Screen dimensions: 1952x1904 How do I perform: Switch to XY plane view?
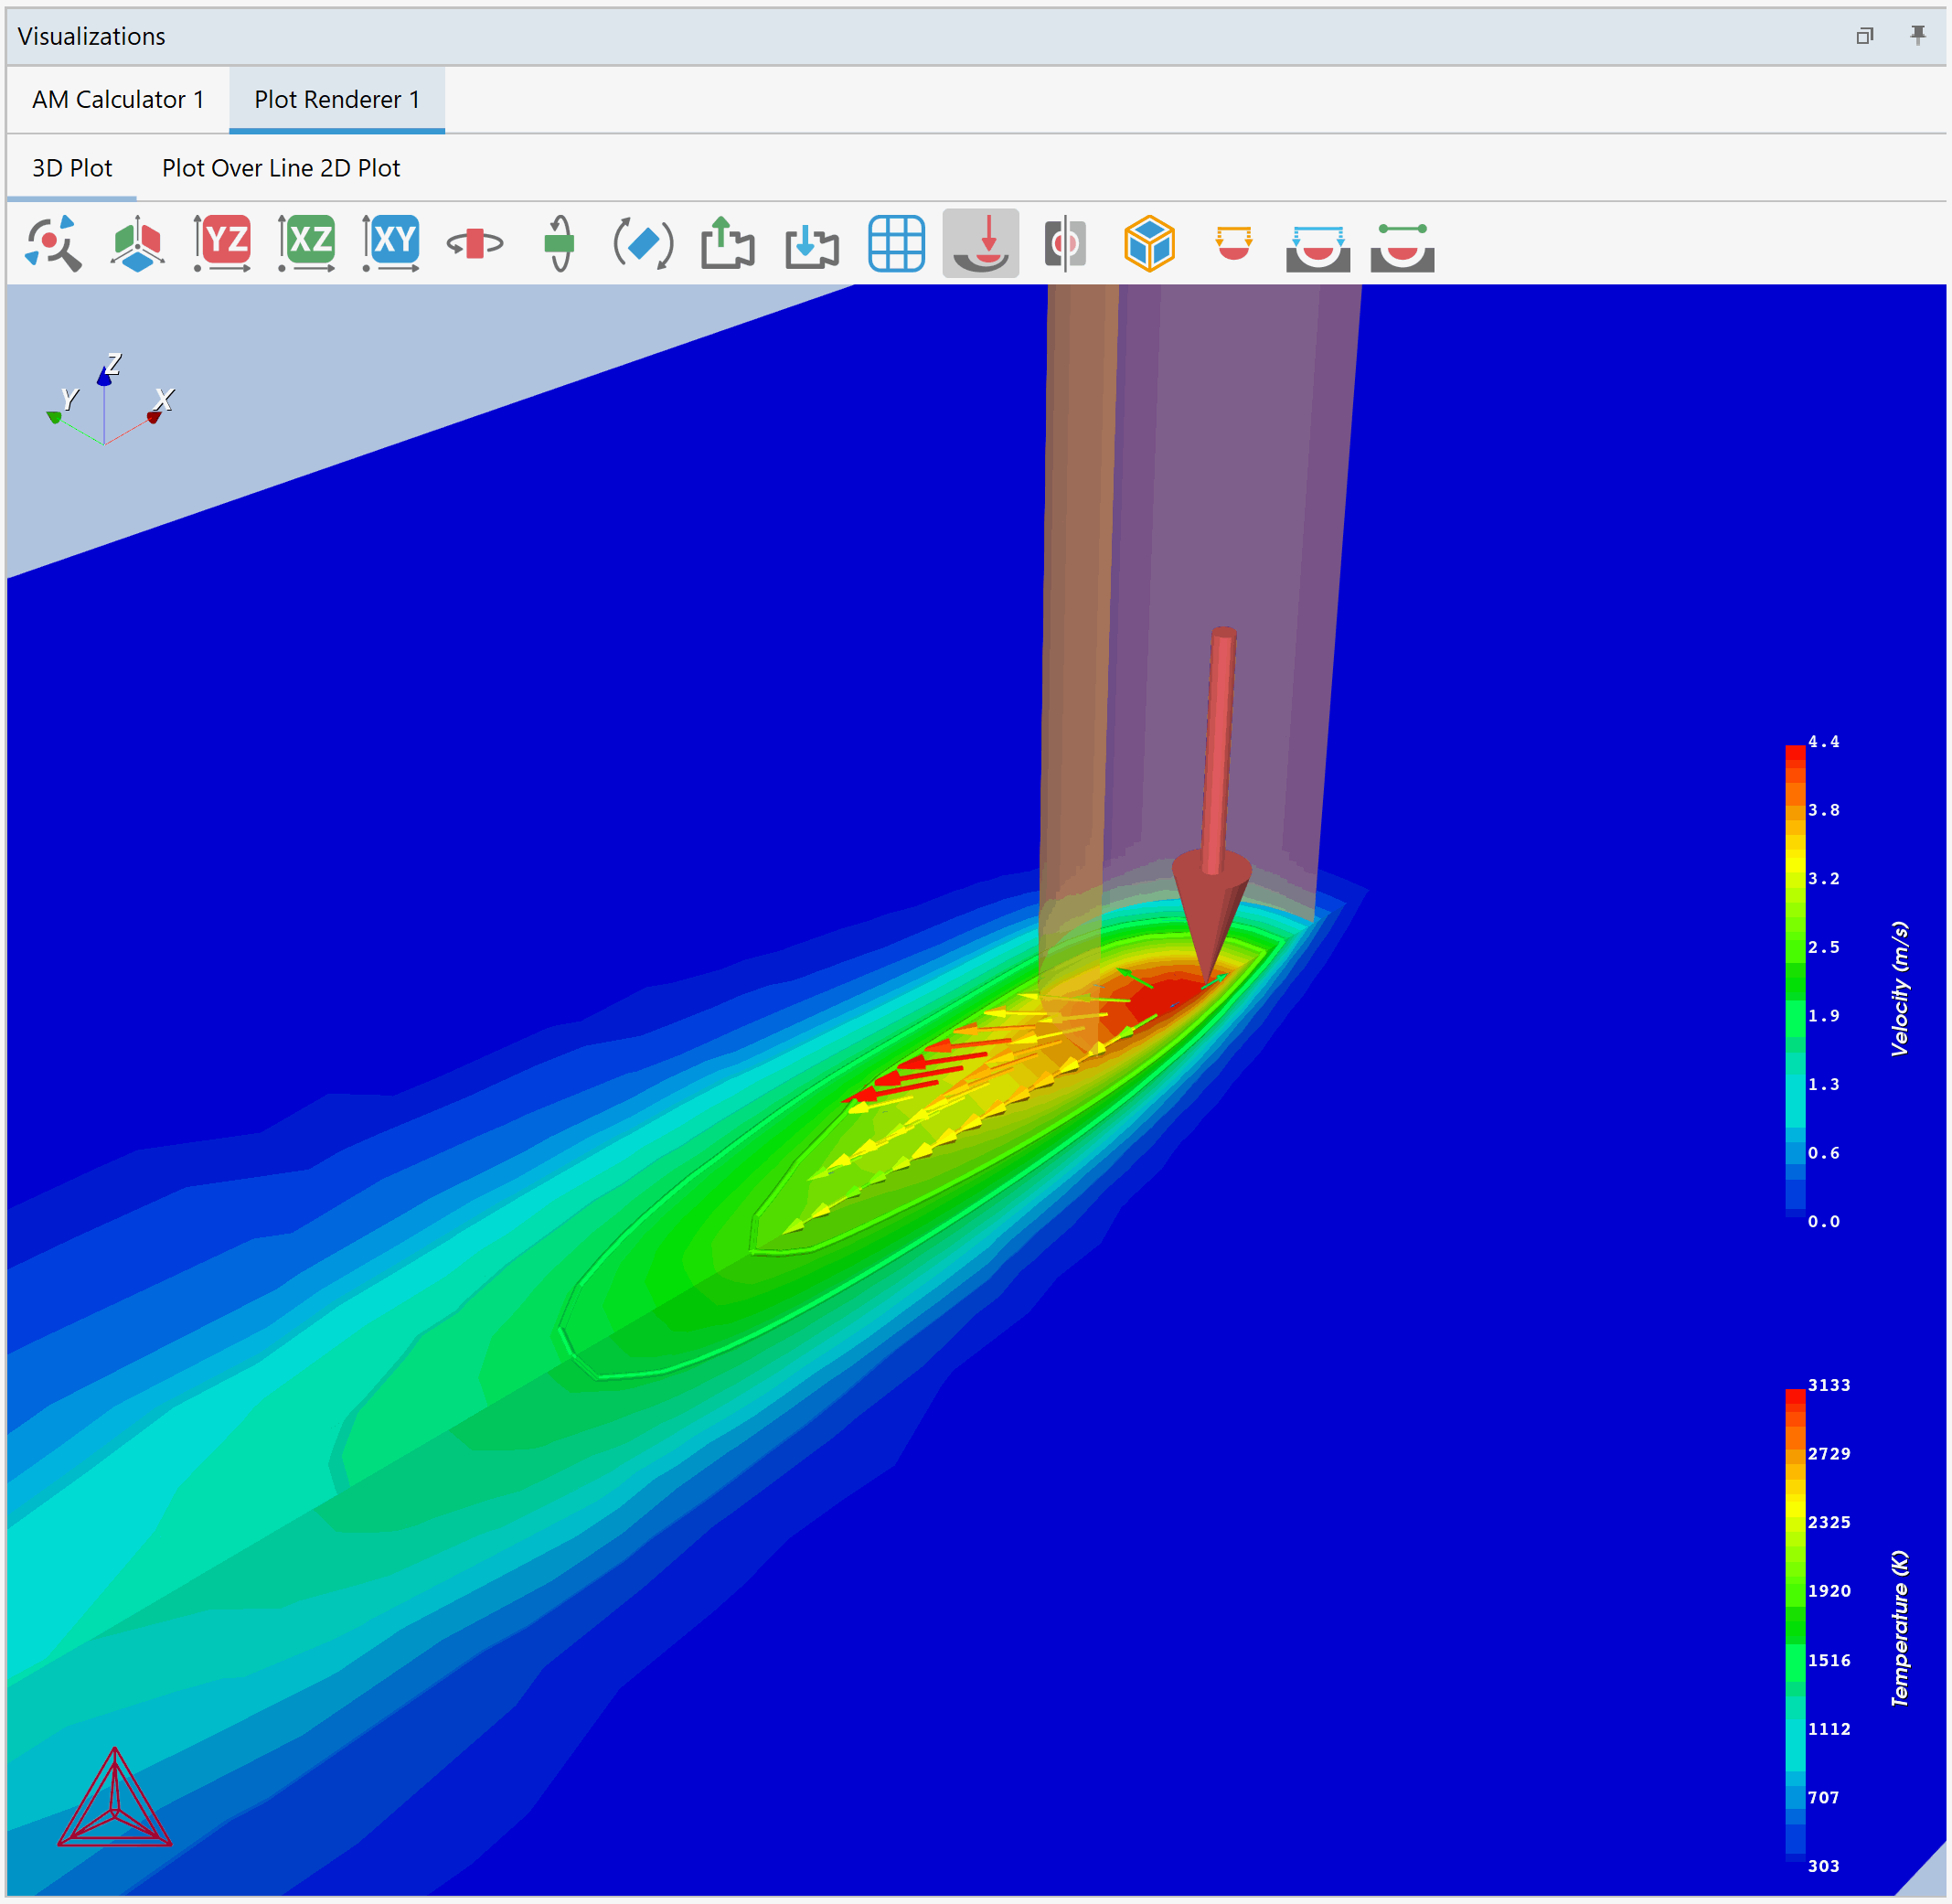point(390,243)
